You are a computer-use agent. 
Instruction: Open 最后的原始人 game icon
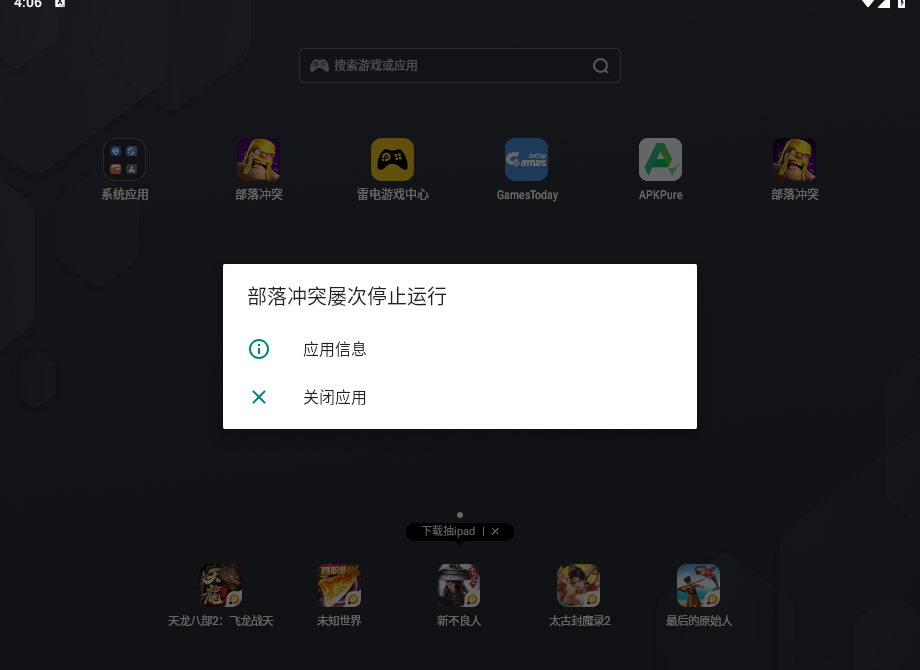pos(698,586)
